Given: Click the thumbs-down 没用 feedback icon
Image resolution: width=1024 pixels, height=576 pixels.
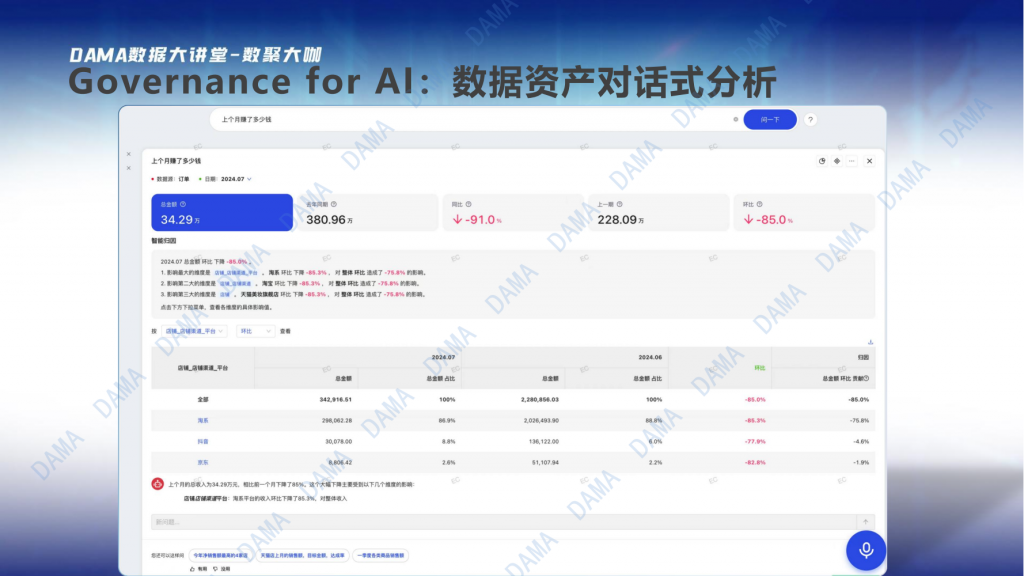Looking at the screenshot, I should coord(216,569).
